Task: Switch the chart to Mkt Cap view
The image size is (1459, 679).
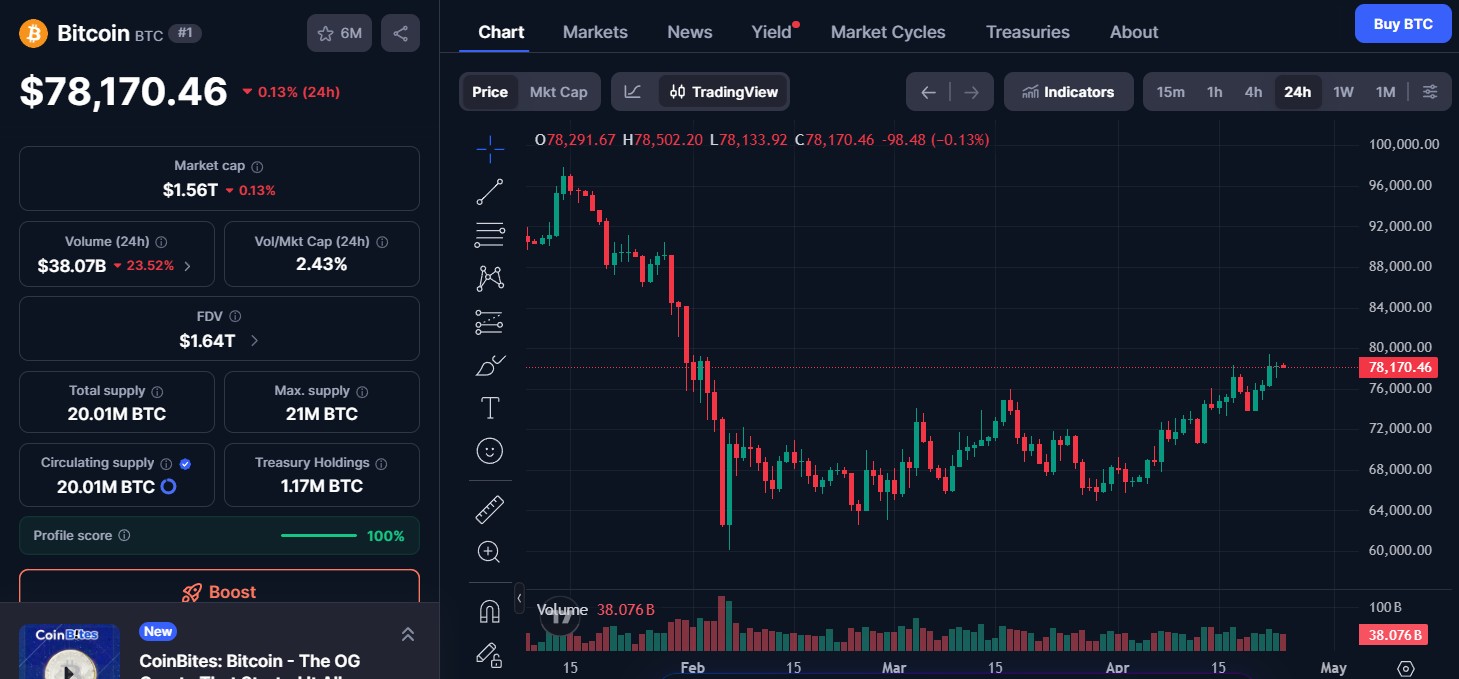Action: tap(558, 91)
